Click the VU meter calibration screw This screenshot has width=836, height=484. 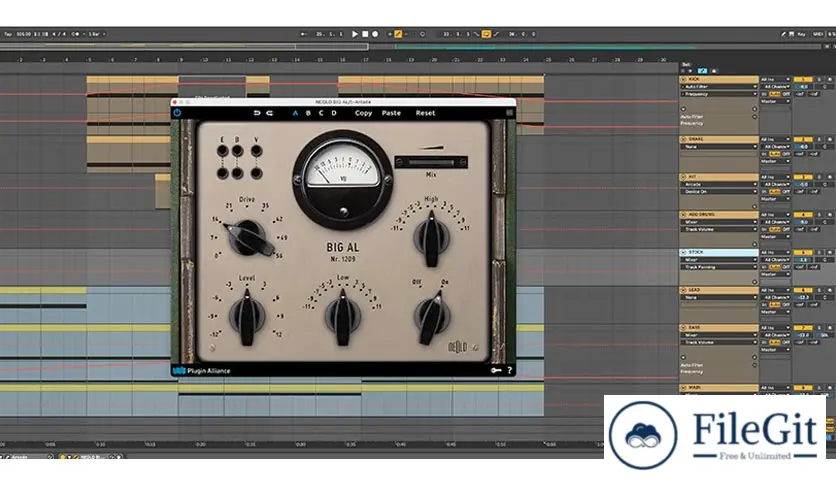click(x=344, y=212)
